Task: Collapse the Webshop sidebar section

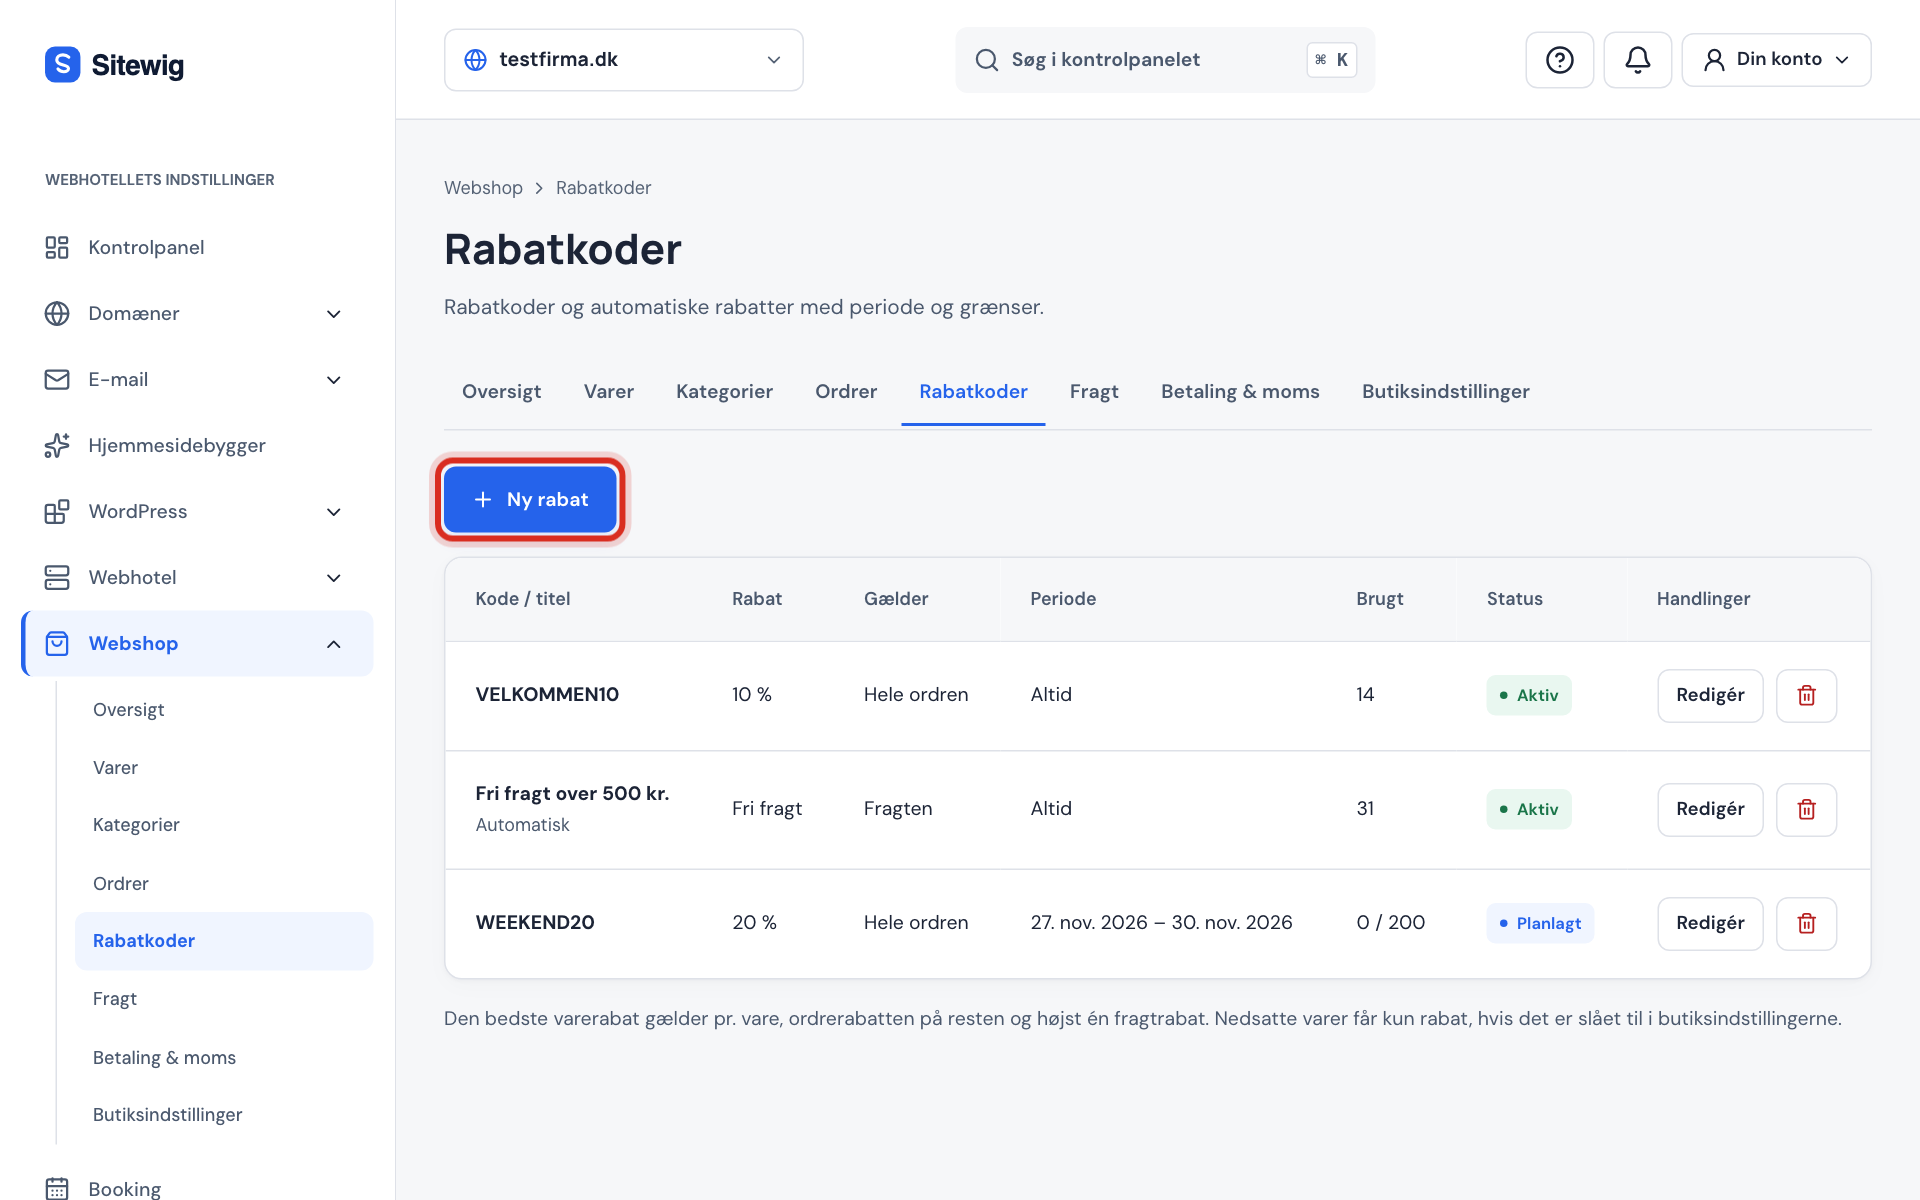Action: click(x=334, y=644)
